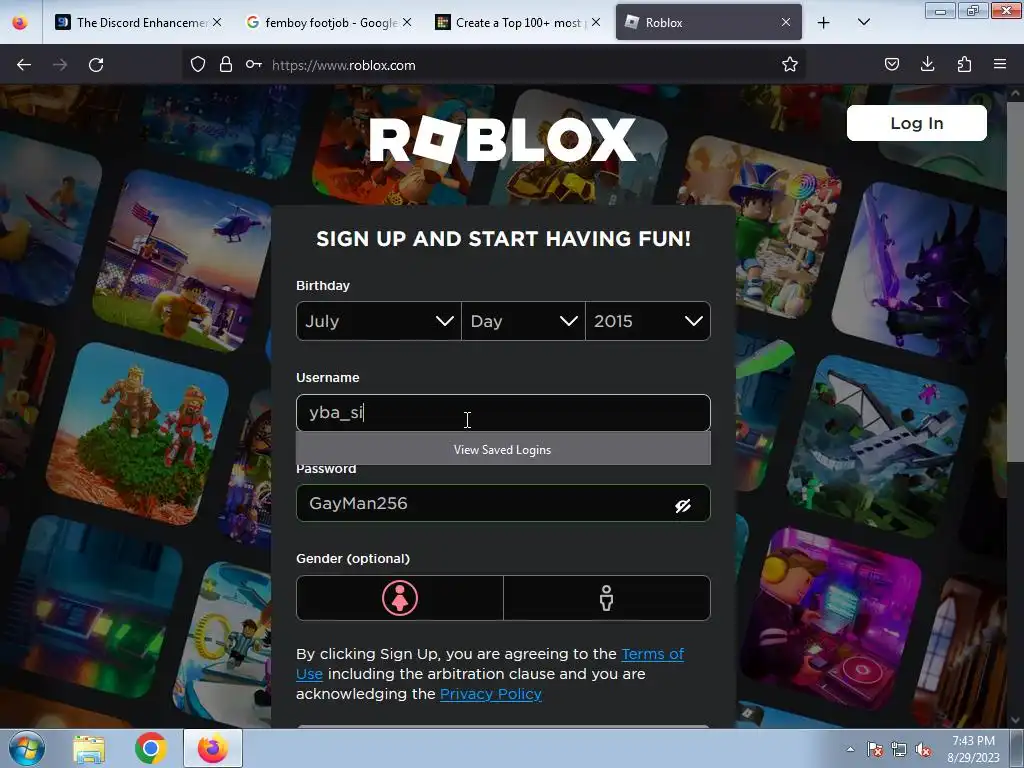Click the Password field
Image resolution: width=1024 pixels, height=768 pixels.
[x=503, y=503]
